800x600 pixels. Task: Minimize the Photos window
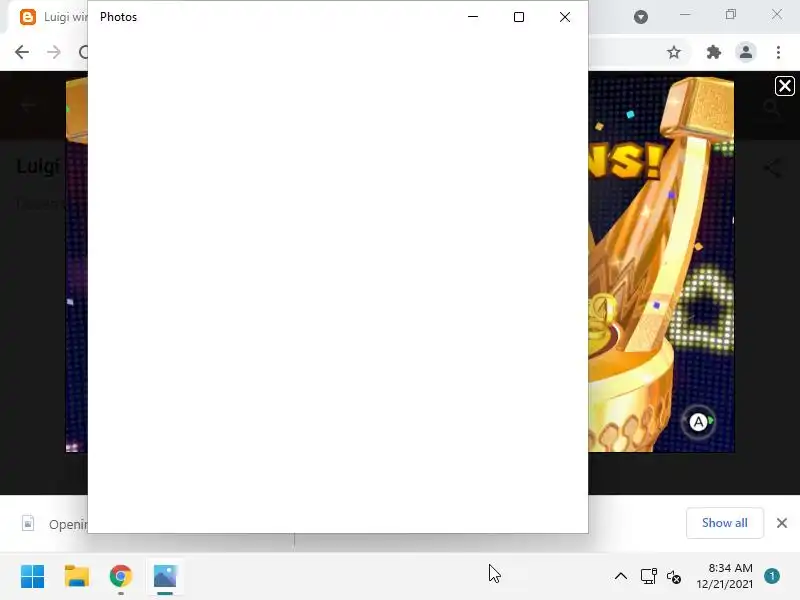point(473,17)
